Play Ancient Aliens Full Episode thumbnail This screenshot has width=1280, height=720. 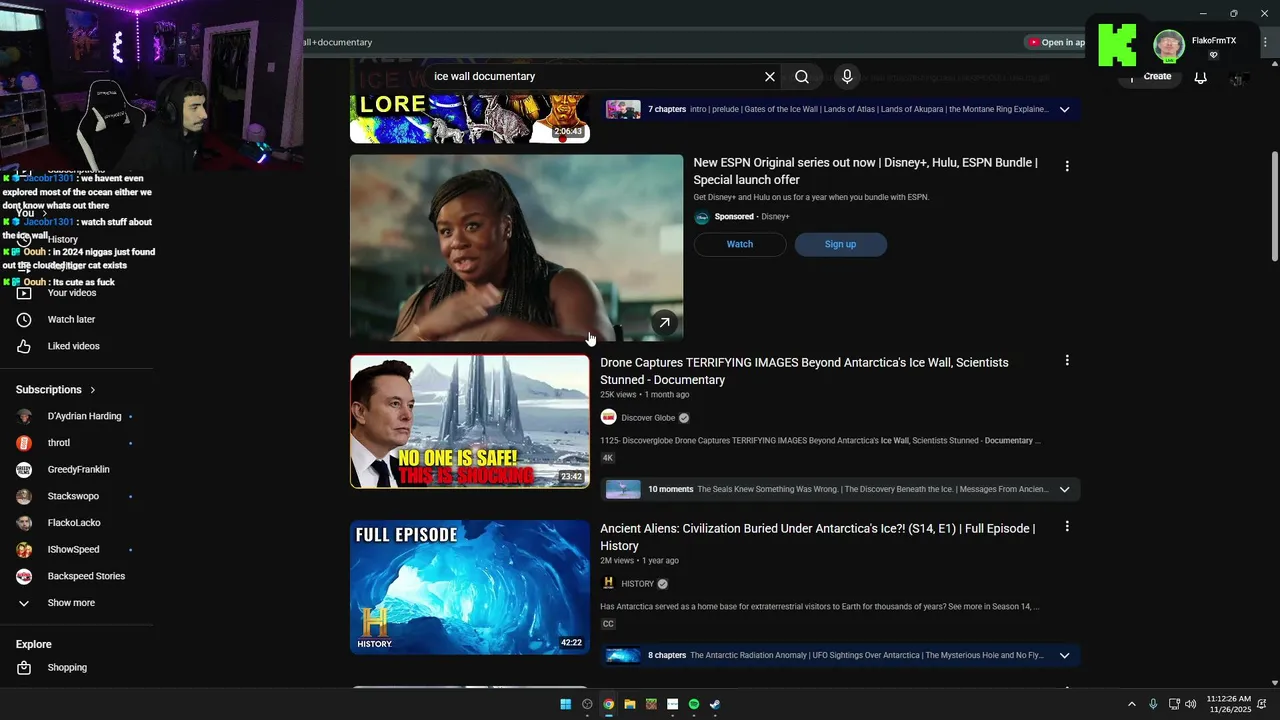click(469, 587)
